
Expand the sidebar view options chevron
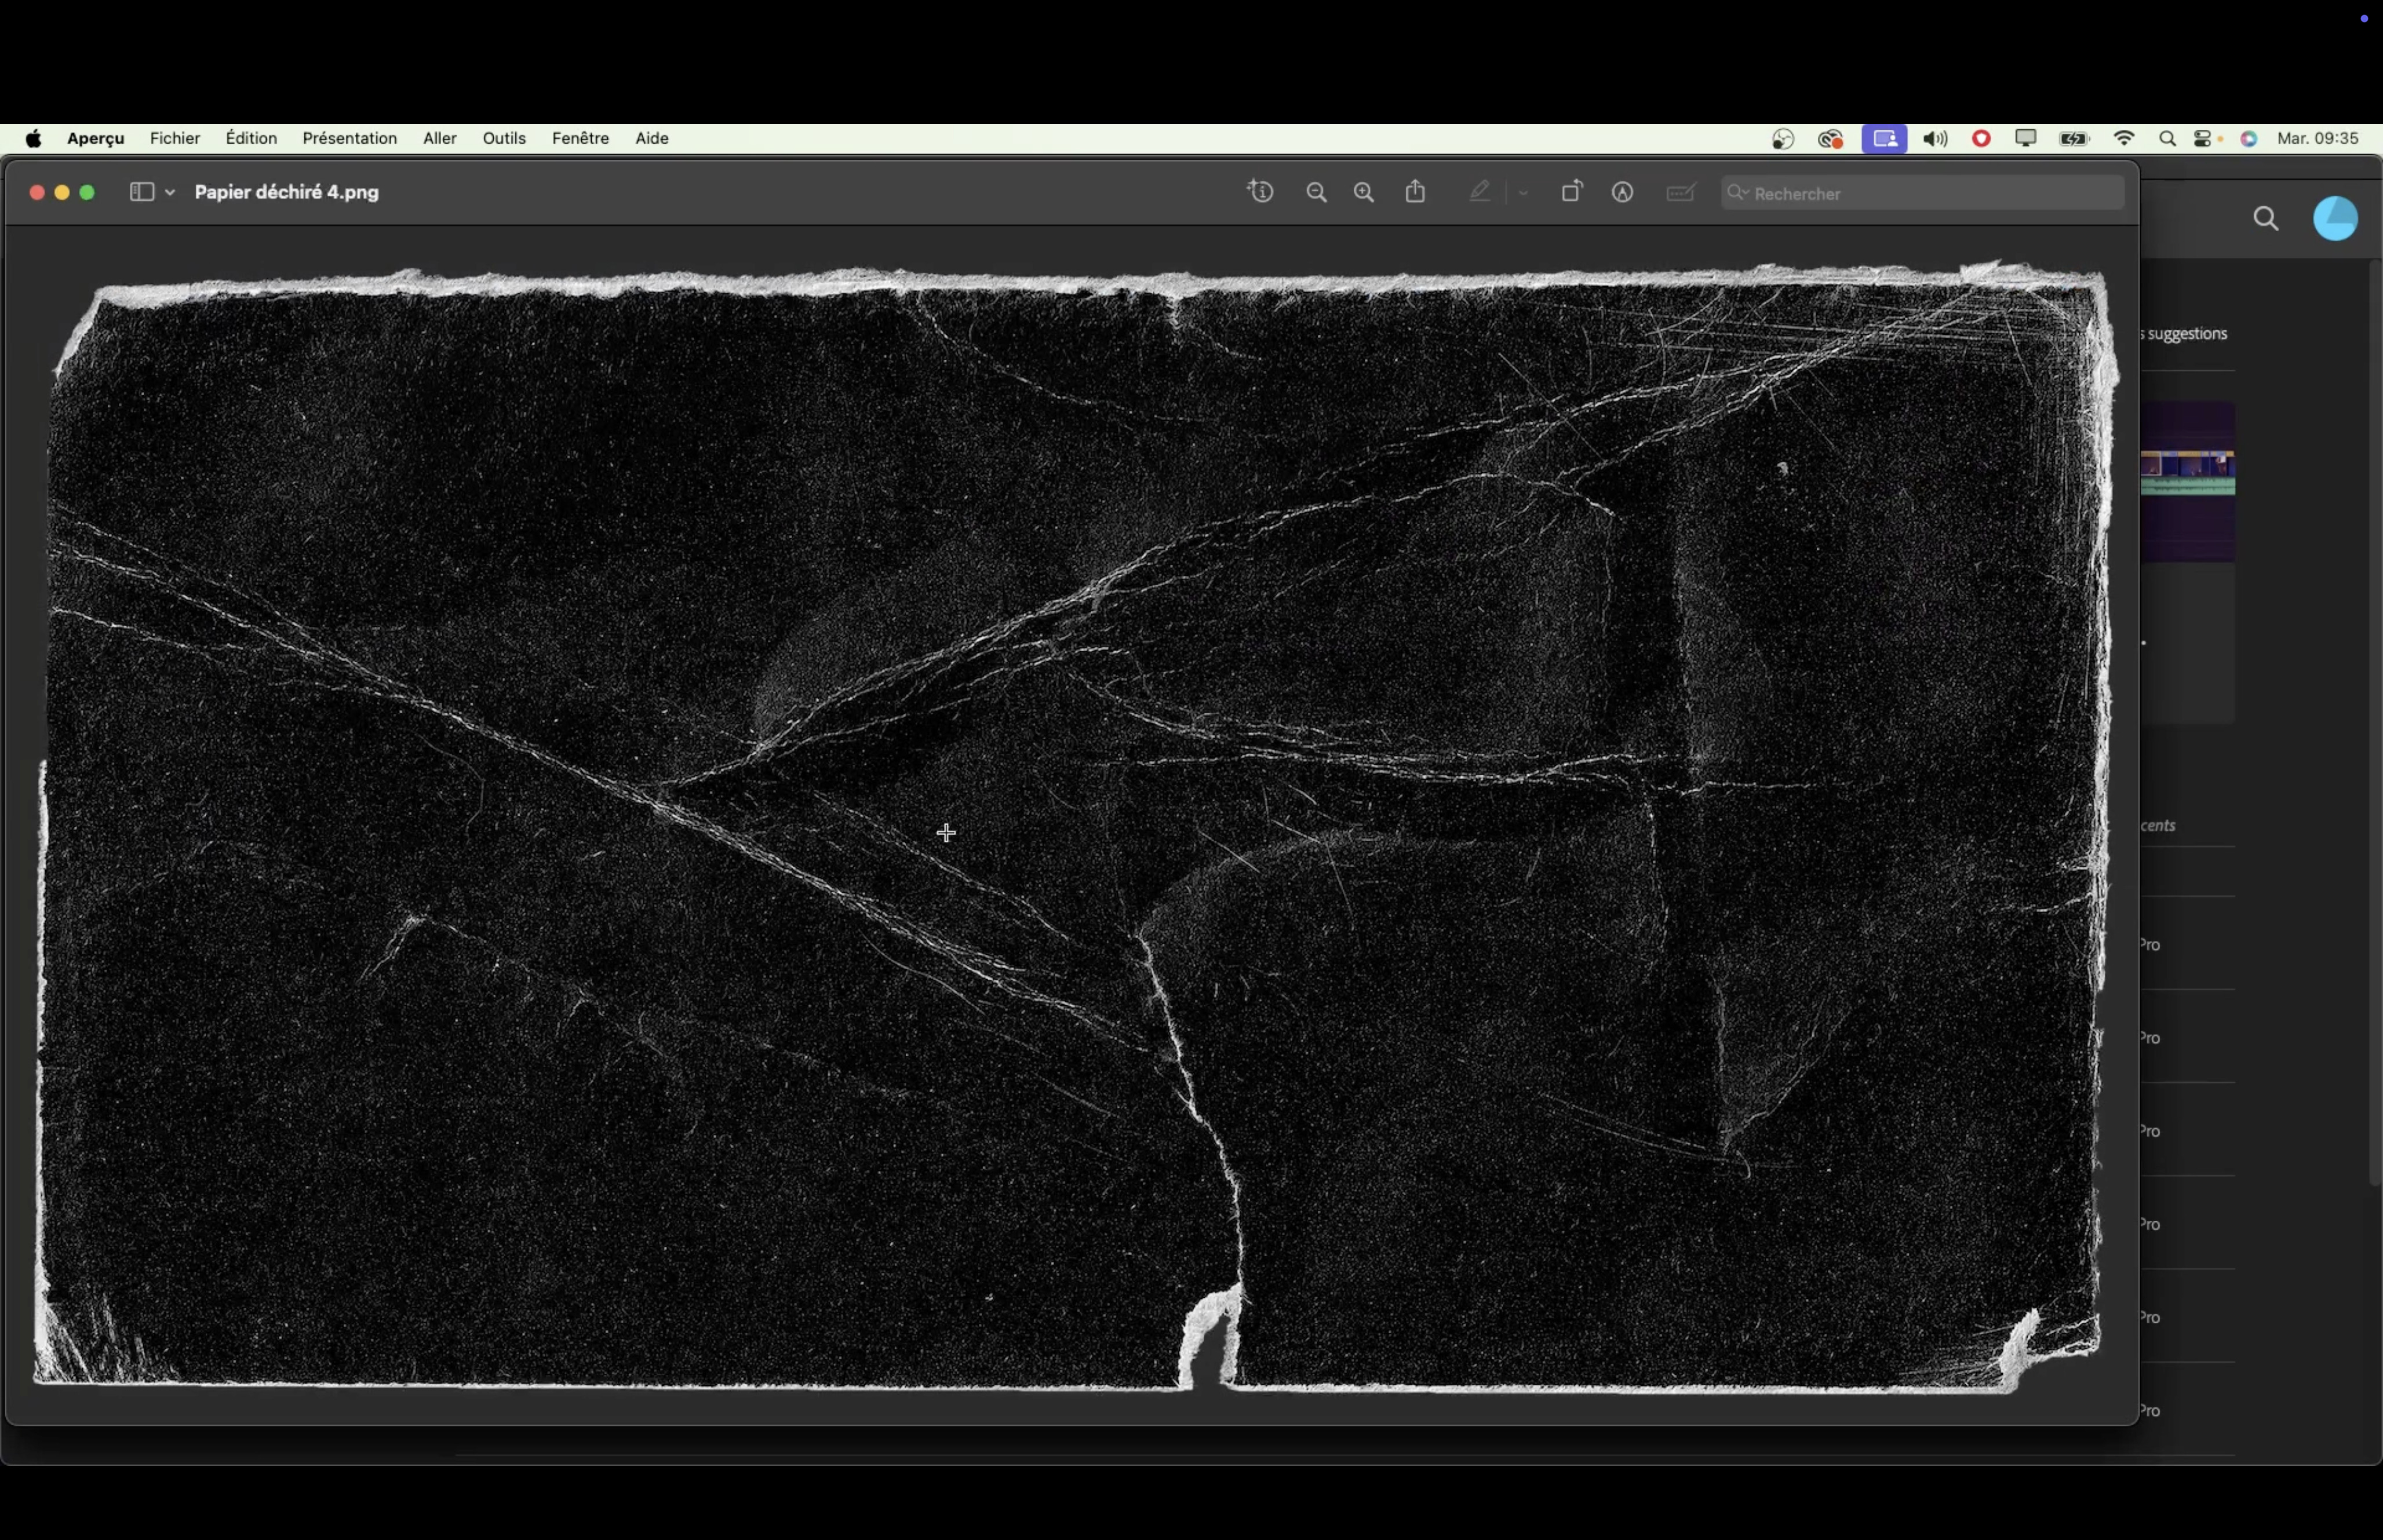point(170,192)
